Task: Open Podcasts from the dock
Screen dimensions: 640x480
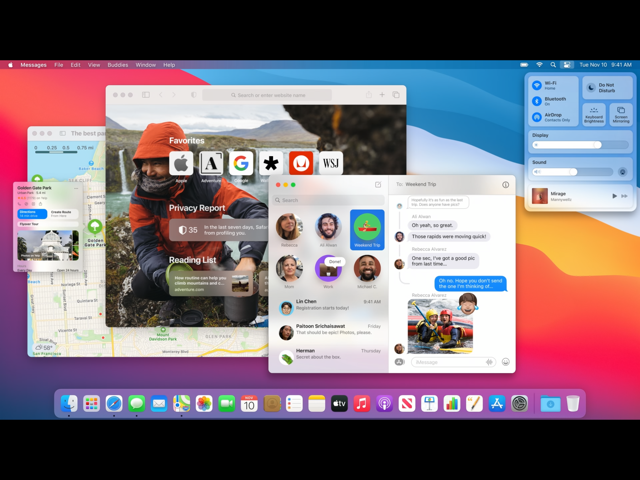Action: pyautogui.click(x=384, y=404)
